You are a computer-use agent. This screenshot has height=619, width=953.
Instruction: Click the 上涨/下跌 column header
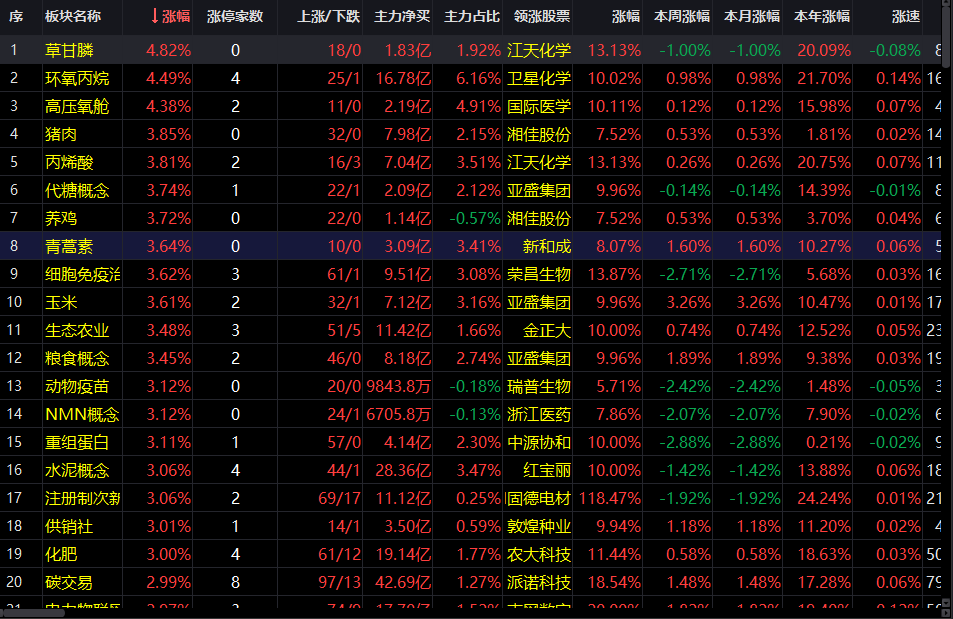click(328, 16)
